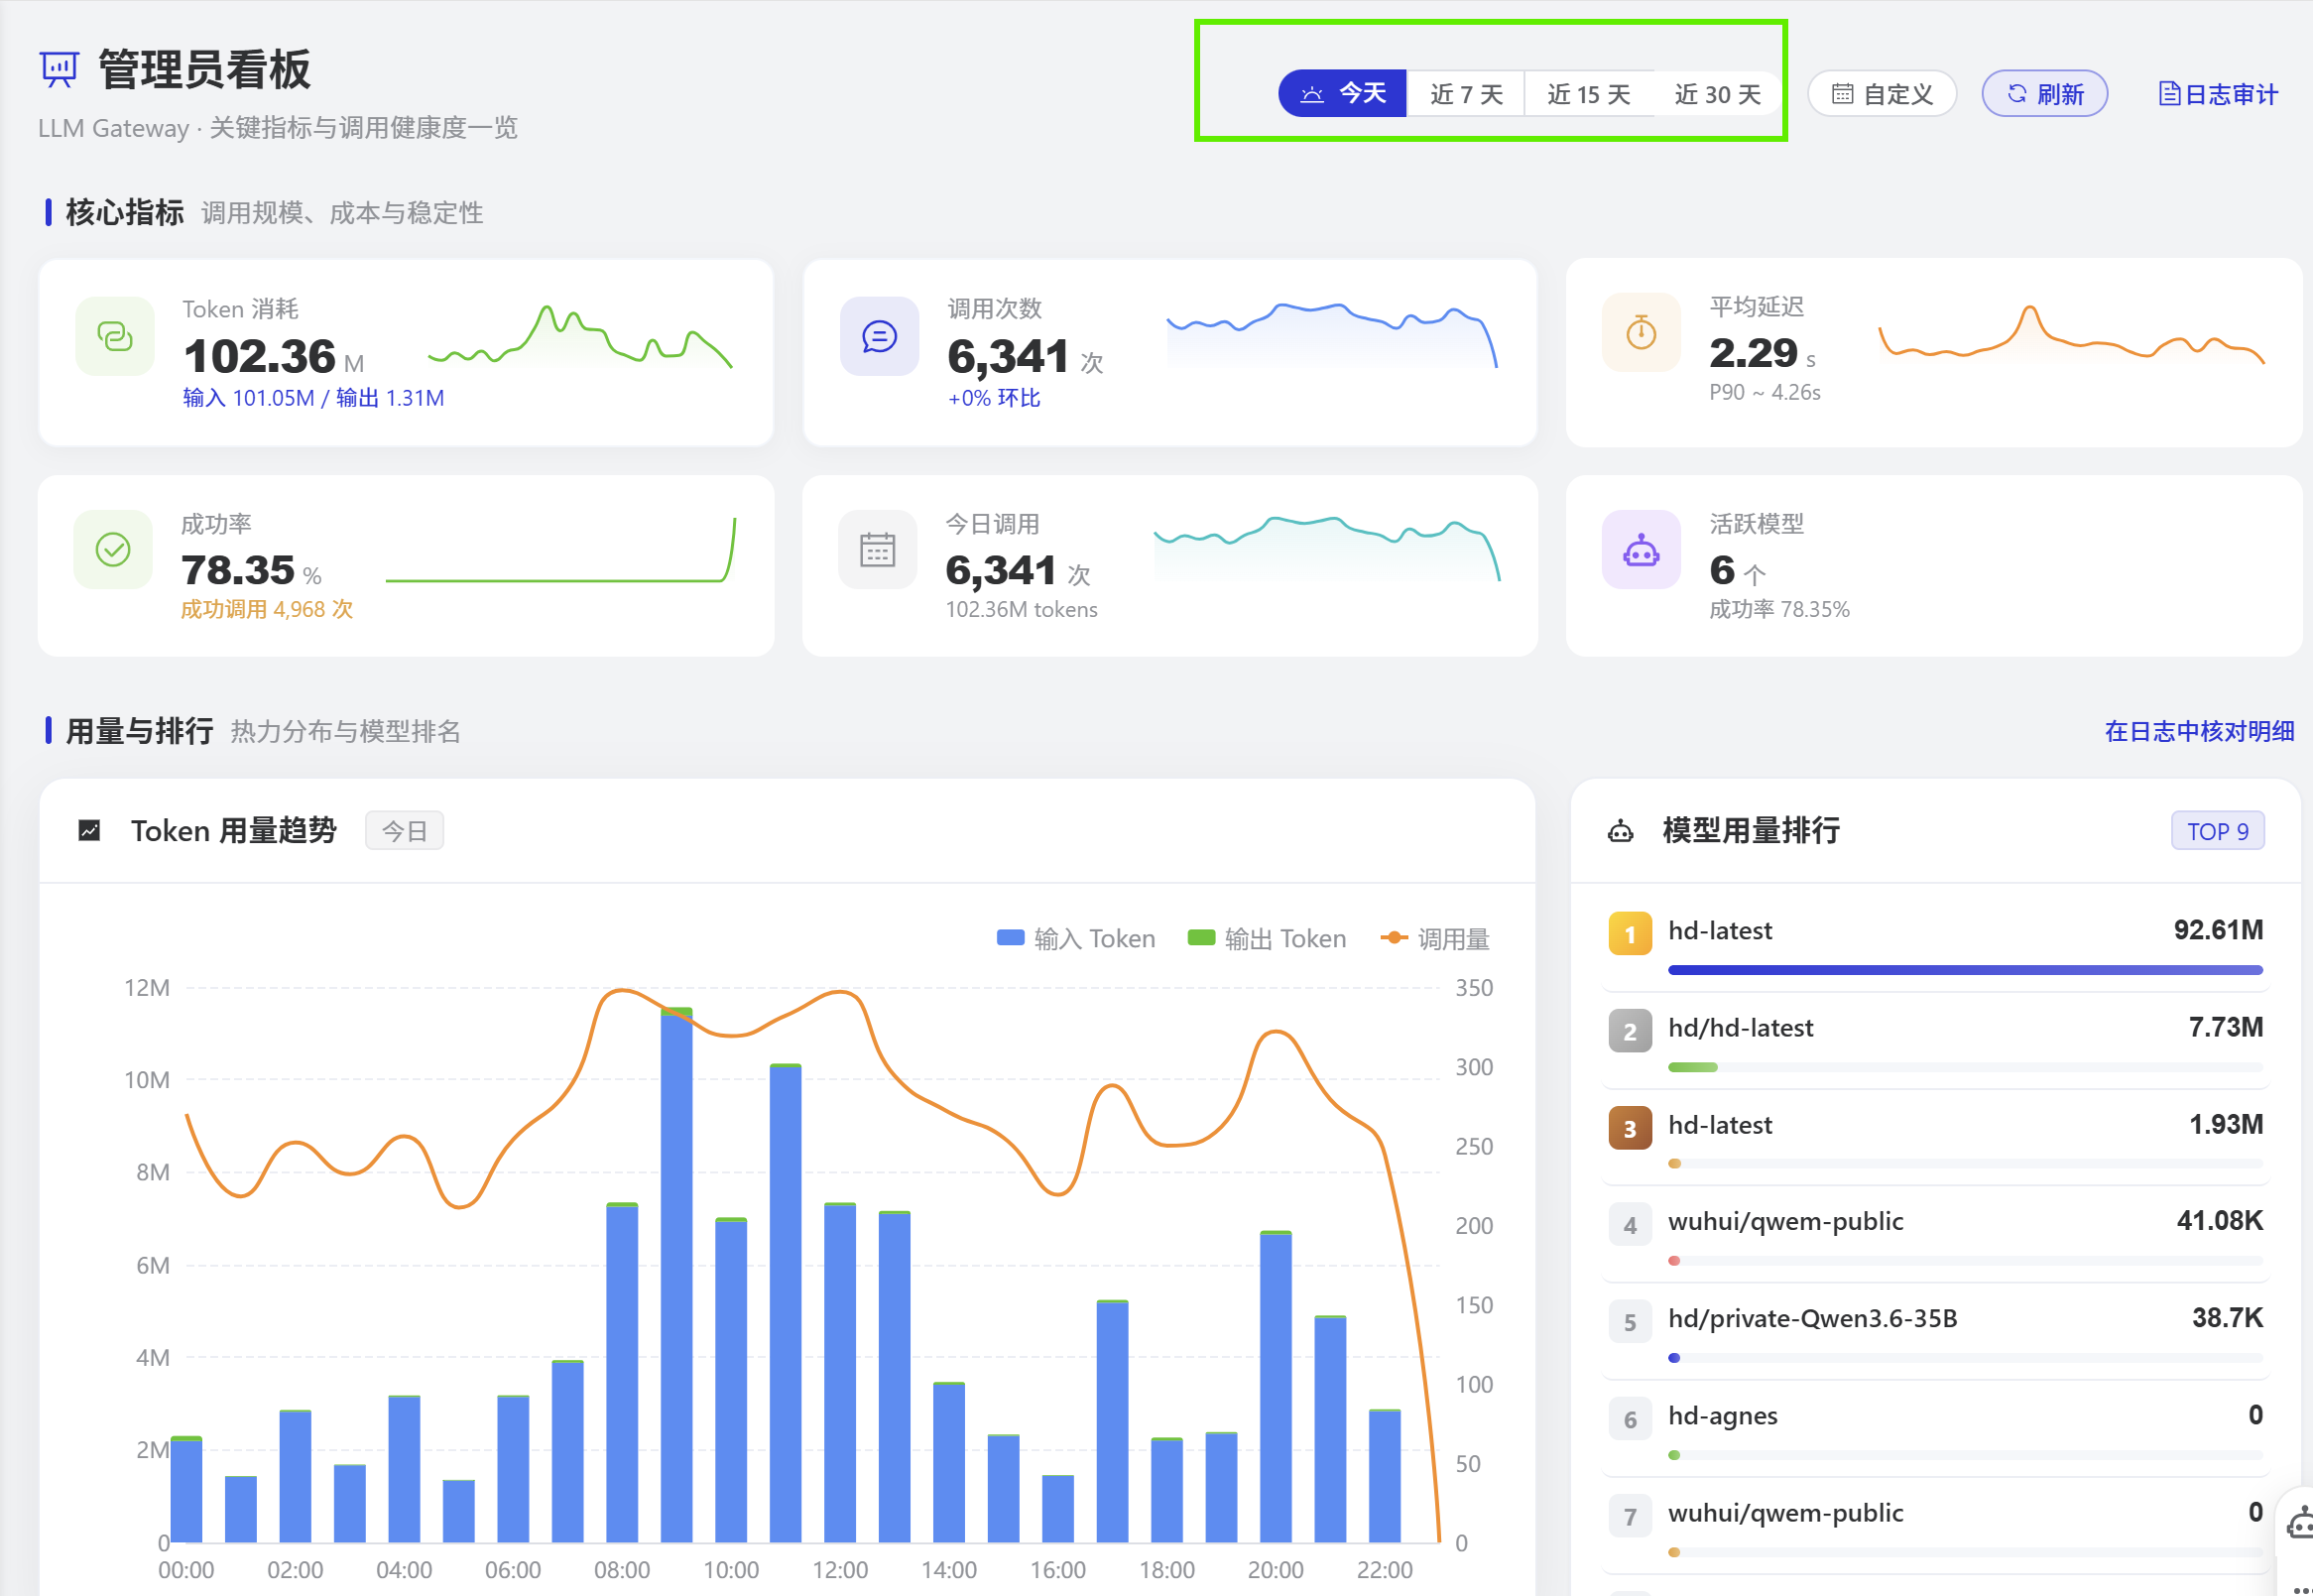Switch to 近 7 天 range
The width and height of the screenshot is (2313, 1596).
(1466, 93)
